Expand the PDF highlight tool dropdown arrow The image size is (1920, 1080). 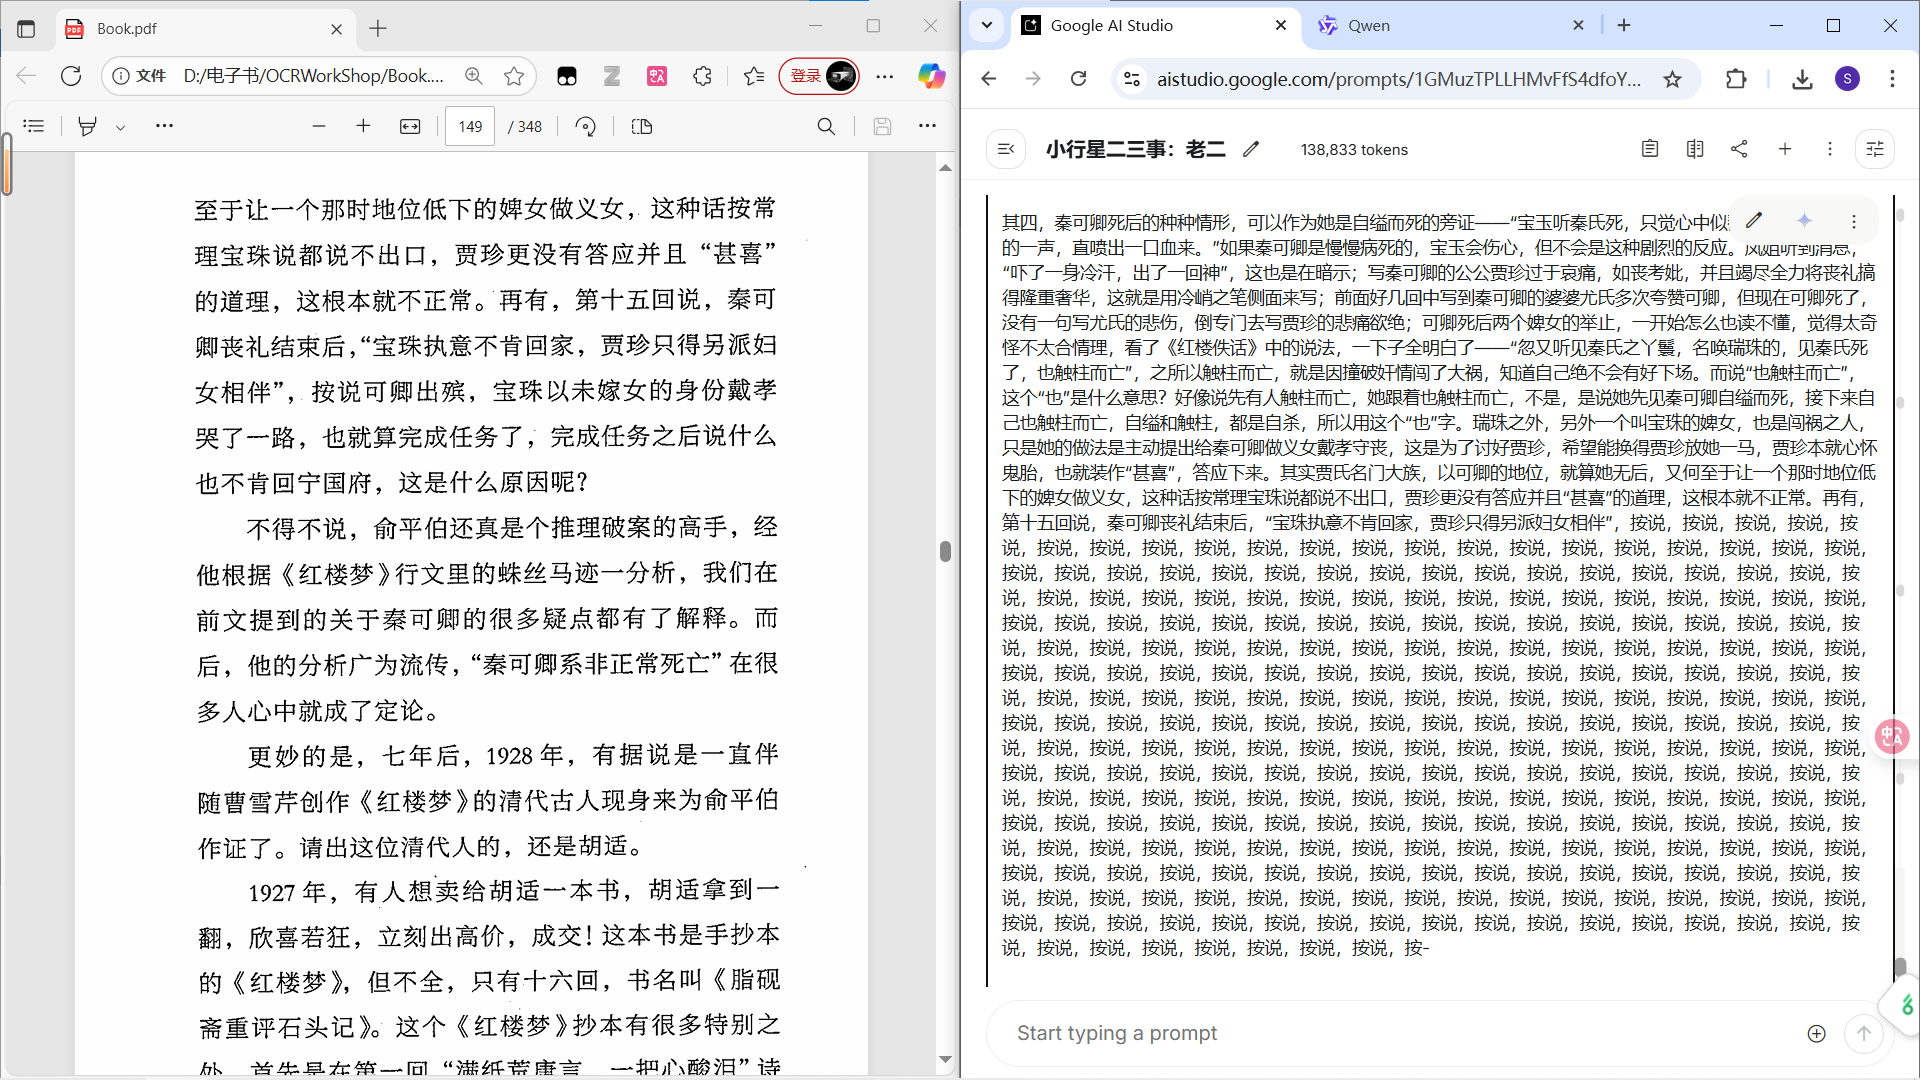pyautogui.click(x=120, y=127)
